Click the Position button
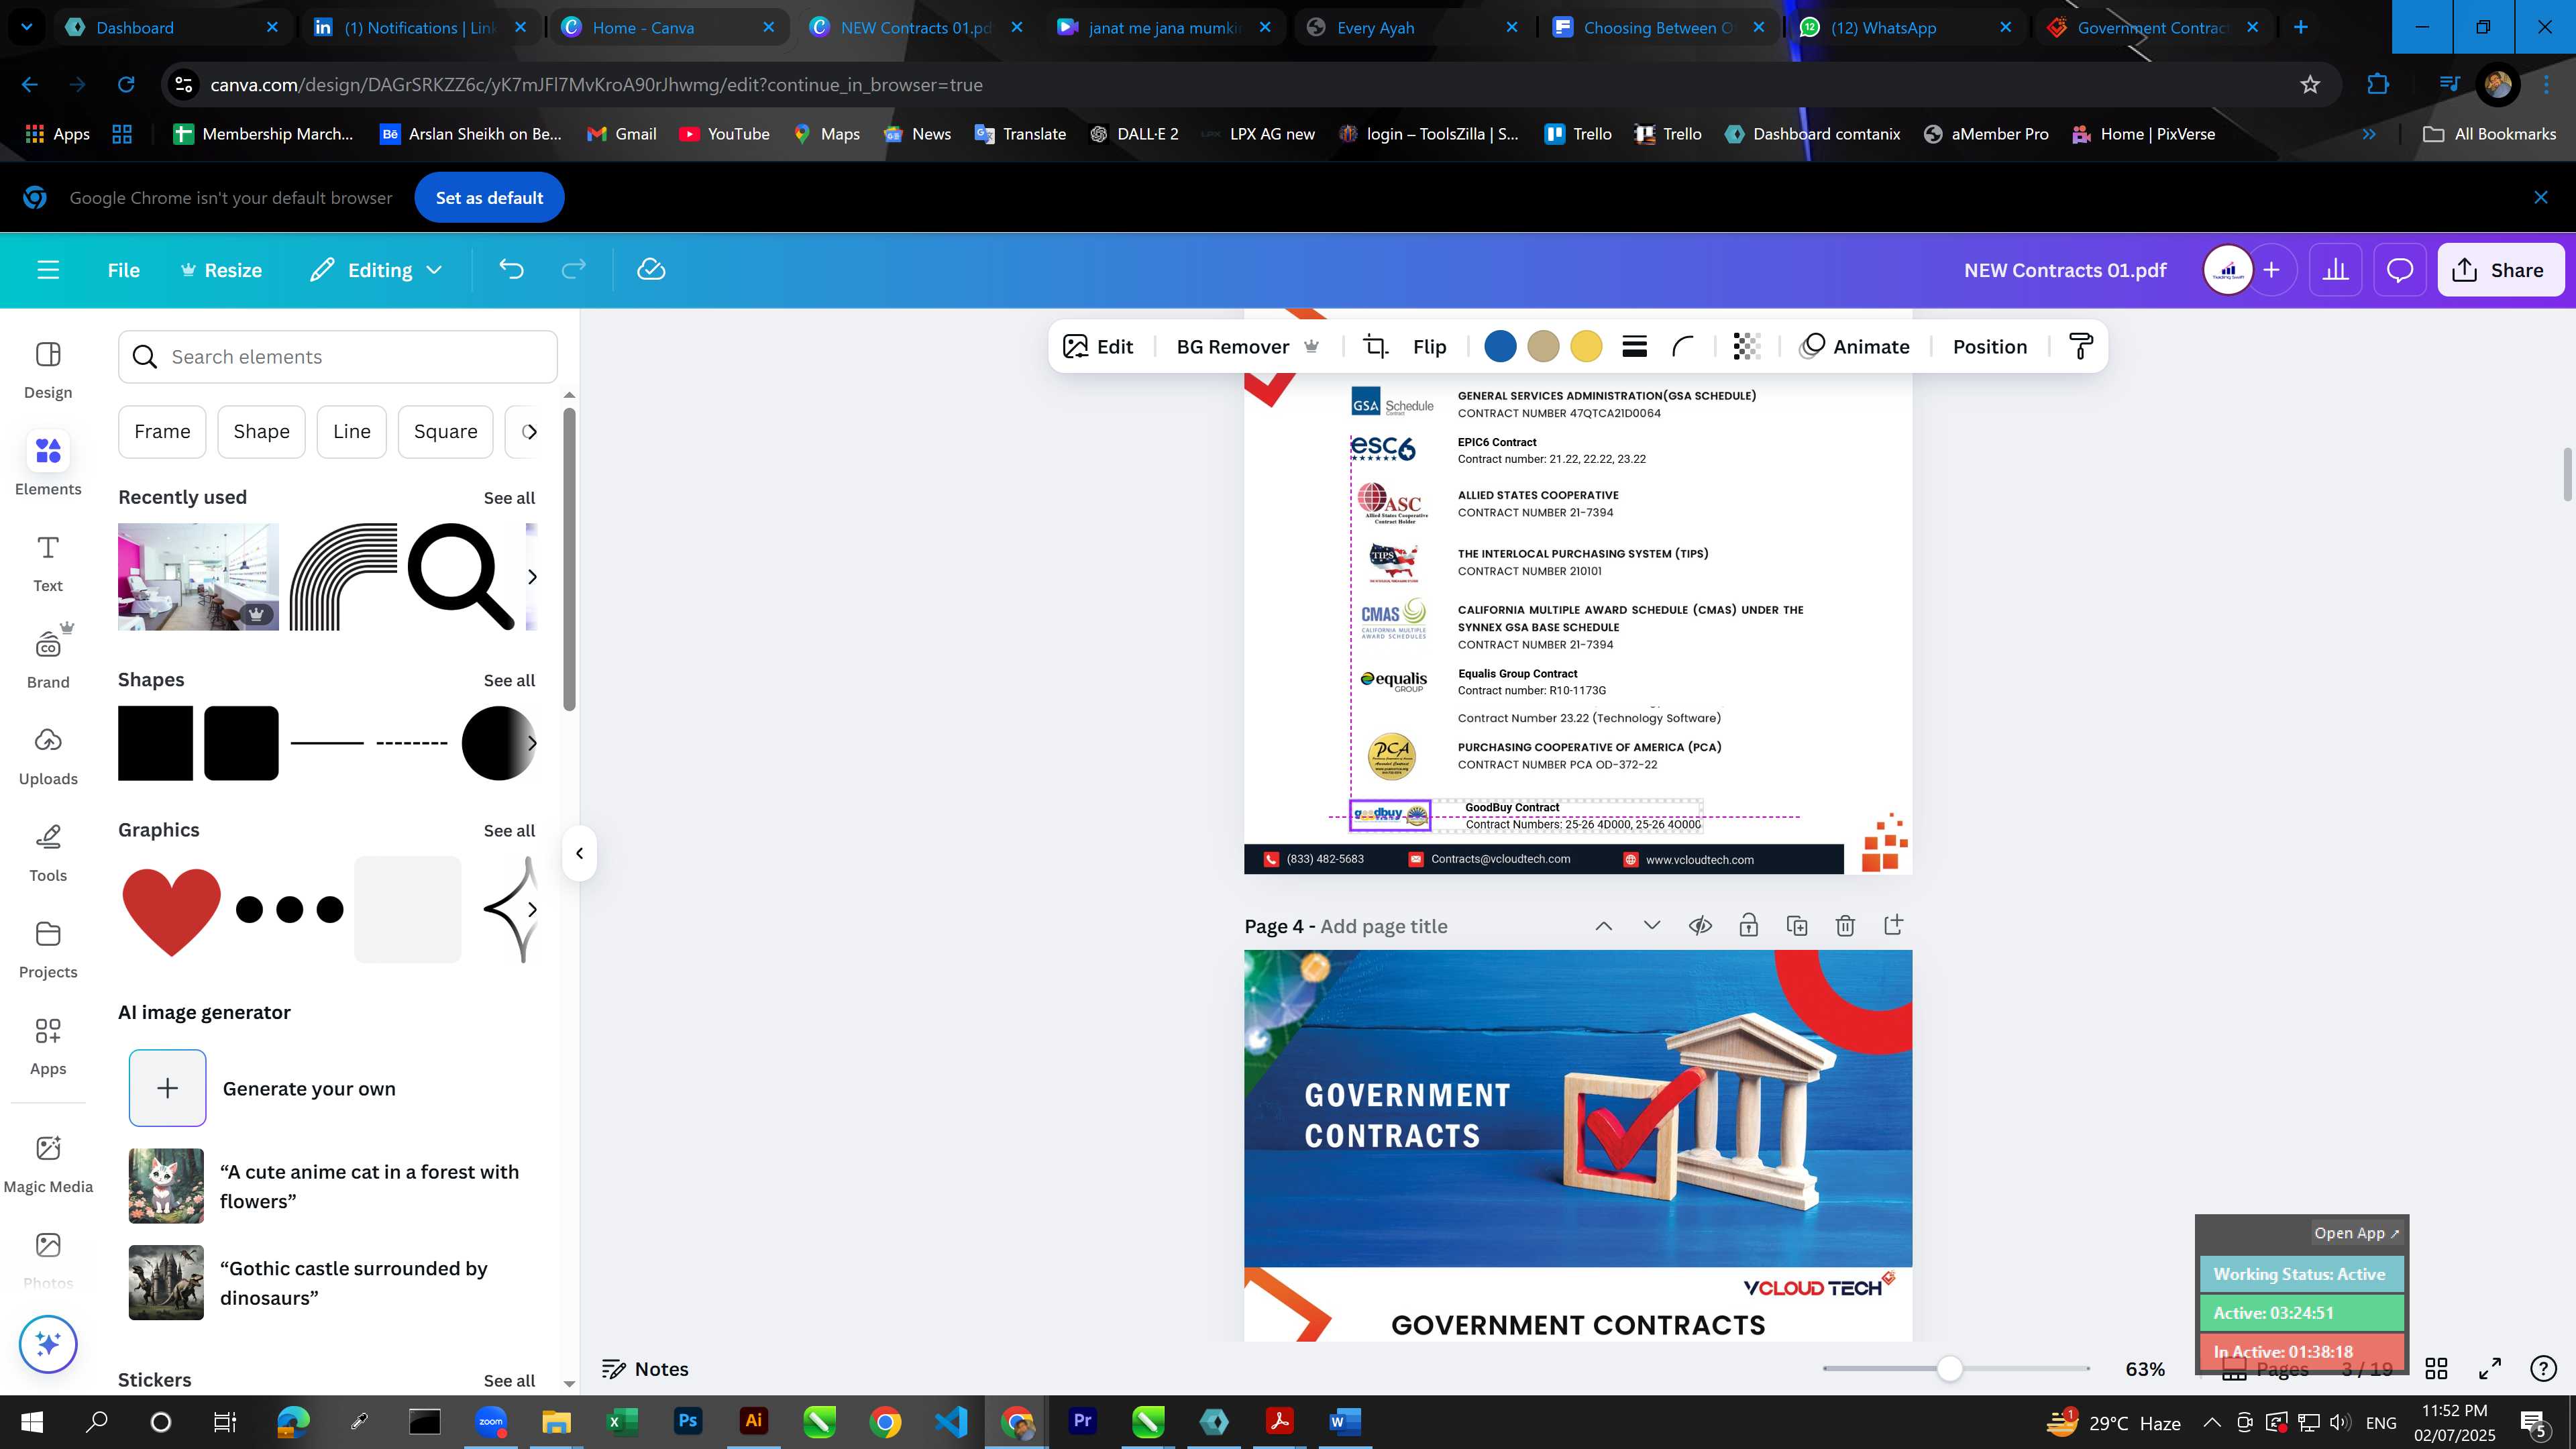This screenshot has height=1449, width=2576. click(x=1990, y=347)
